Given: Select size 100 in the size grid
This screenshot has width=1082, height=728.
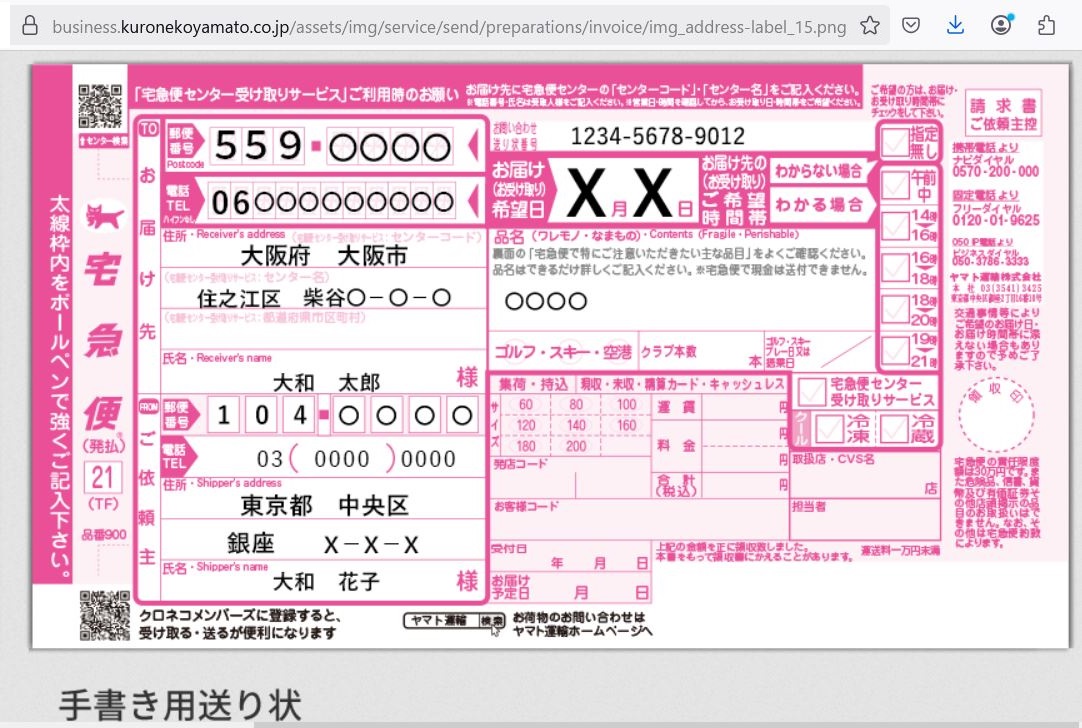Looking at the screenshot, I should tap(627, 404).
